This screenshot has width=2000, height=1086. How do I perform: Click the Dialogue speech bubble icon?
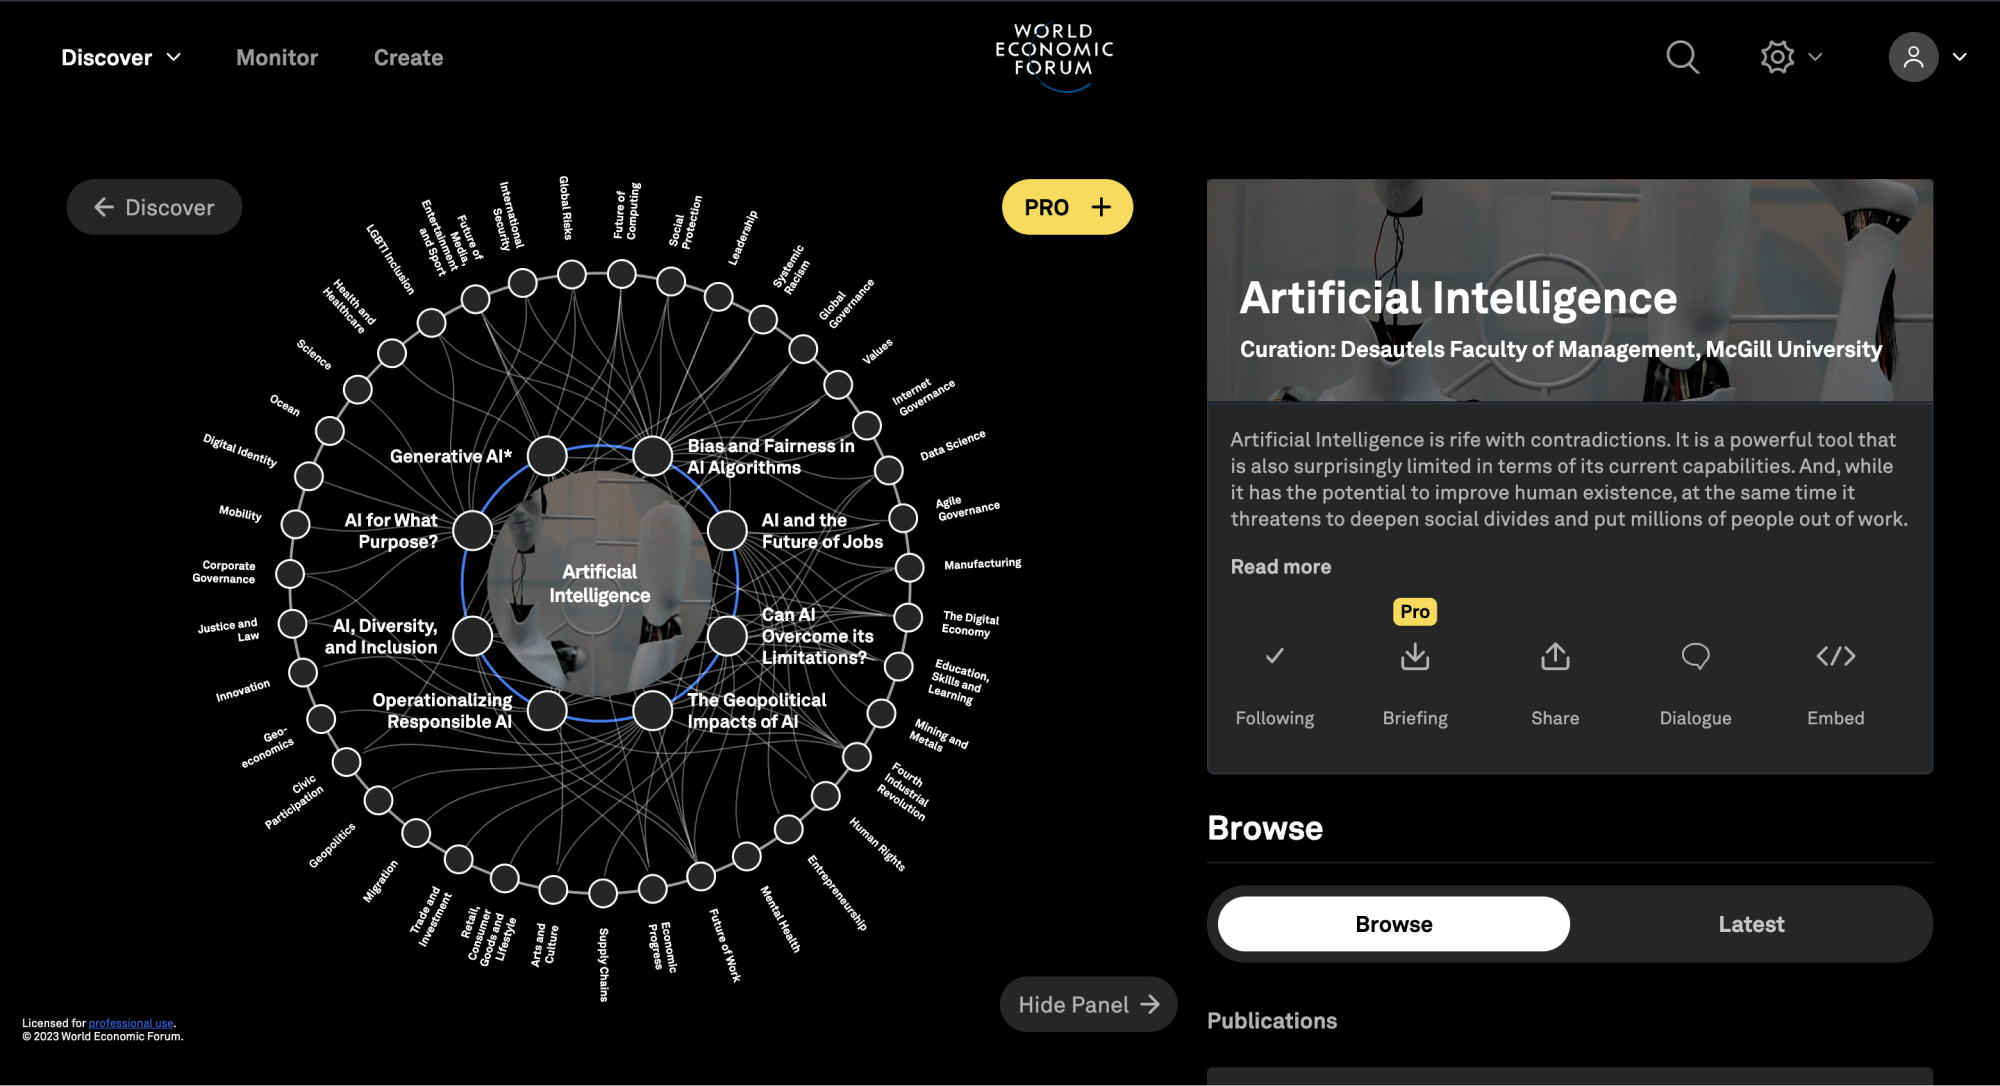[x=1694, y=655]
